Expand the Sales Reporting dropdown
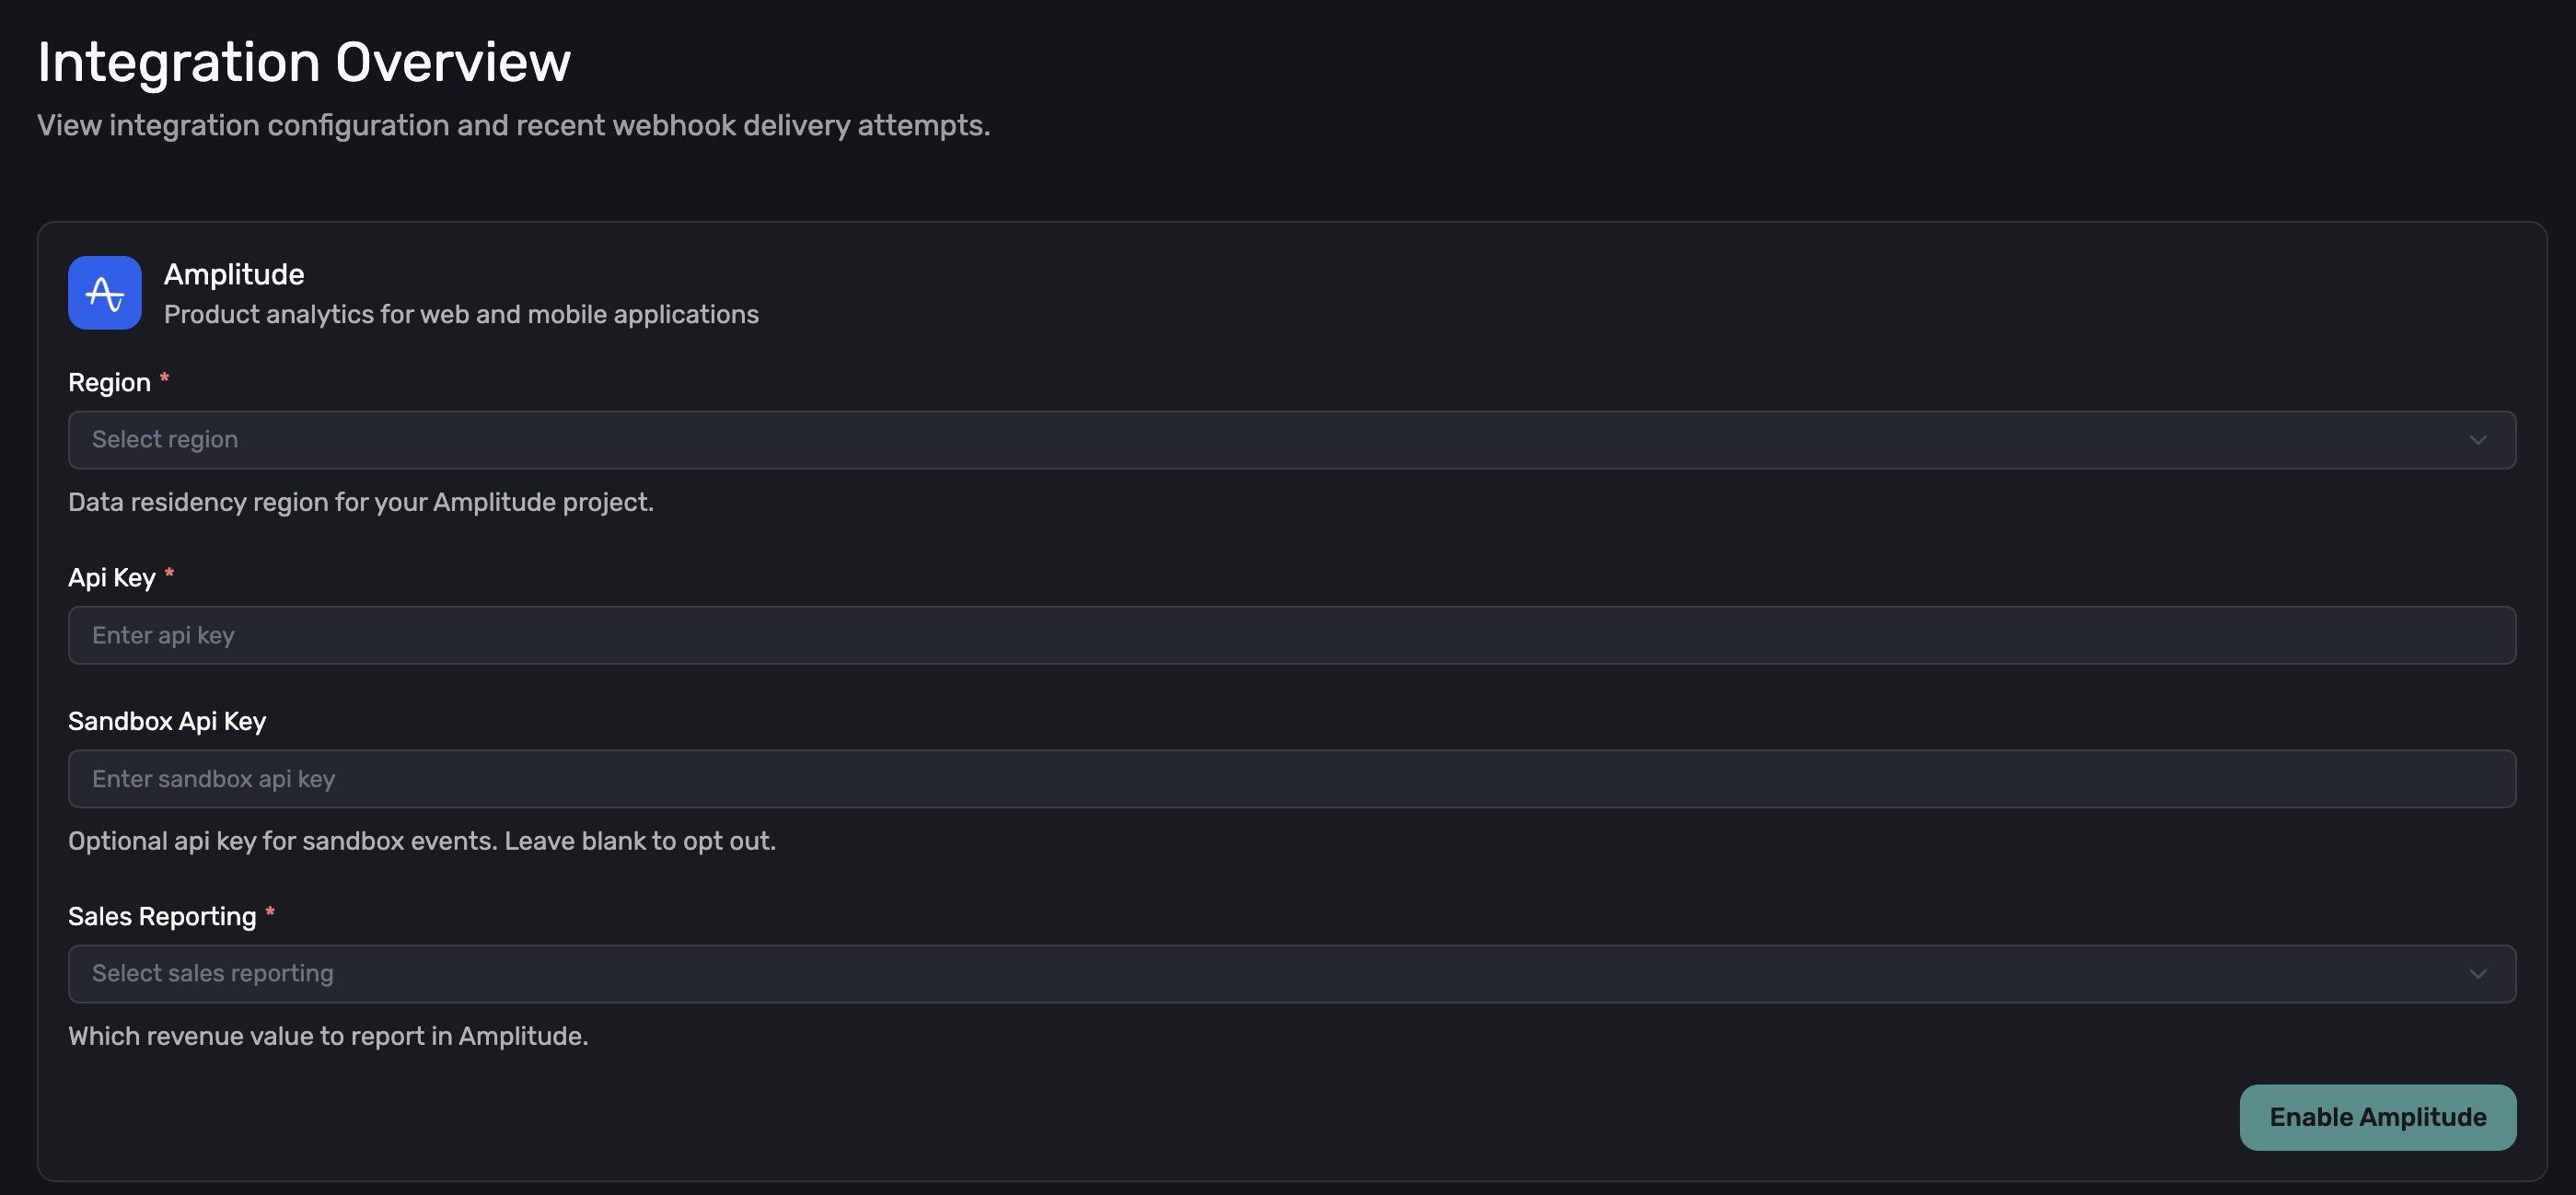Image resolution: width=2576 pixels, height=1195 pixels. (x=1290, y=974)
